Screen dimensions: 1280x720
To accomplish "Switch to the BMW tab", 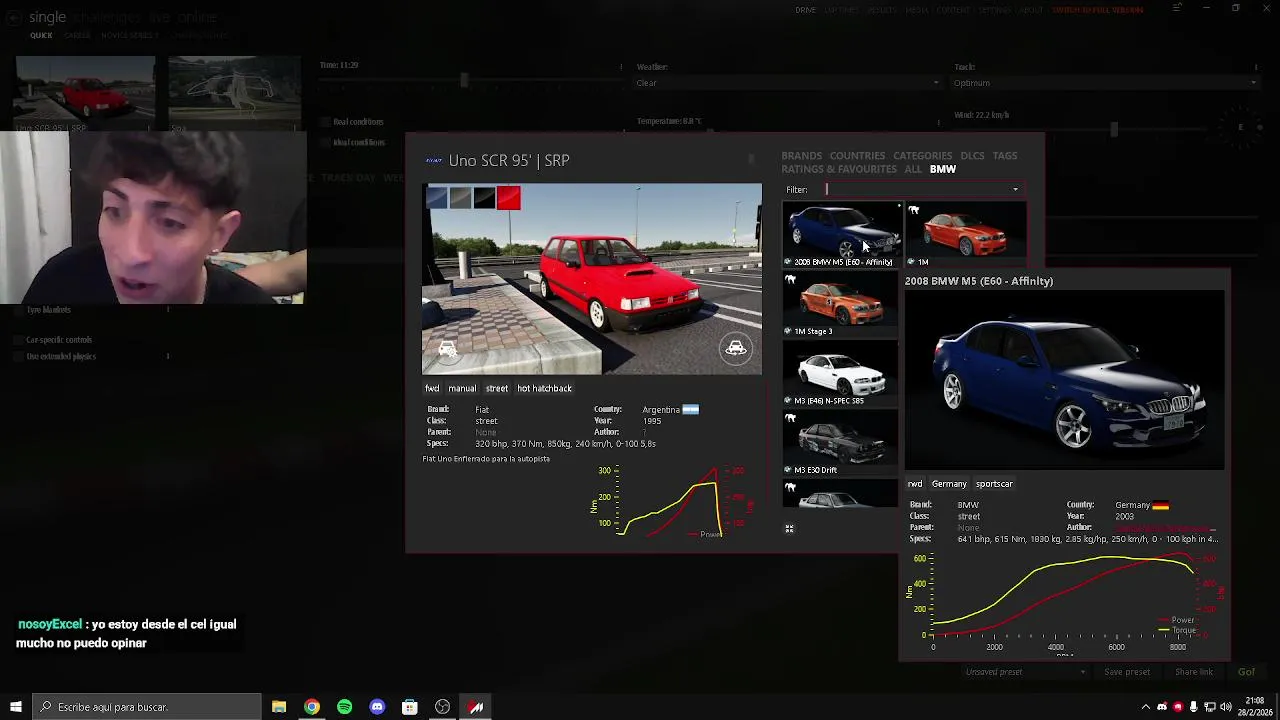I will pos(943,169).
